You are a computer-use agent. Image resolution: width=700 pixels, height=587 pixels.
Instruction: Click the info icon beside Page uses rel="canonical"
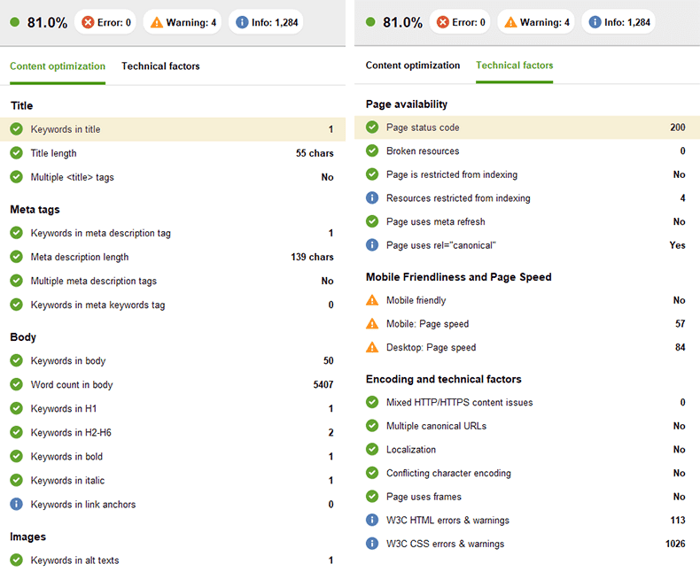pos(372,245)
